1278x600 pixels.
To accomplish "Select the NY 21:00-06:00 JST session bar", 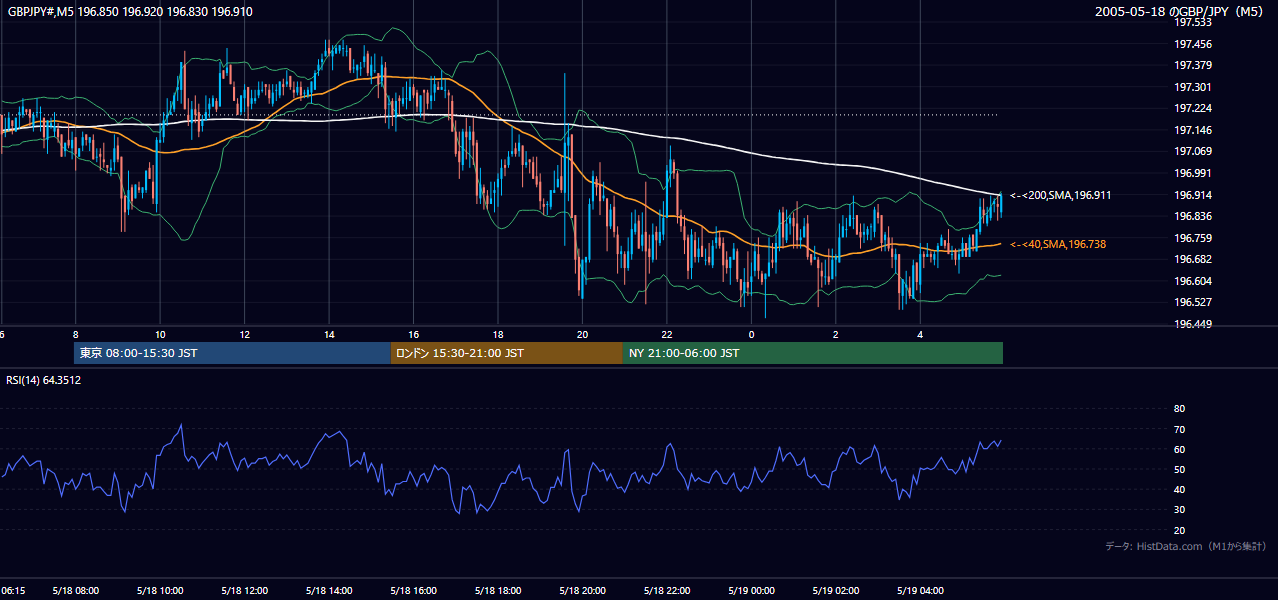I will pyautogui.click(x=813, y=353).
